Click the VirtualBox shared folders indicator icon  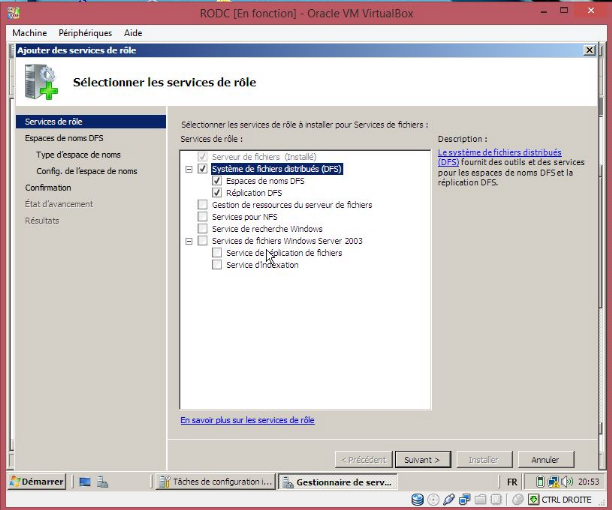[x=480, y=499]
